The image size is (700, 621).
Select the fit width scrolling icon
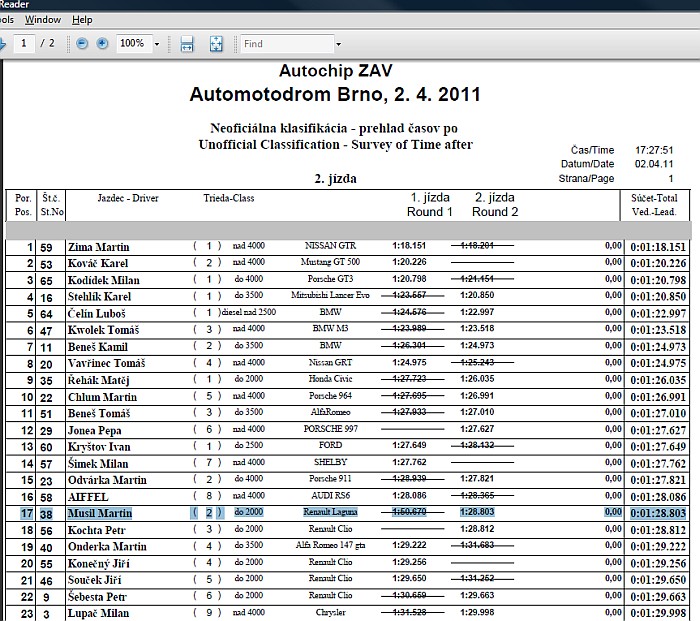(186, 44)
